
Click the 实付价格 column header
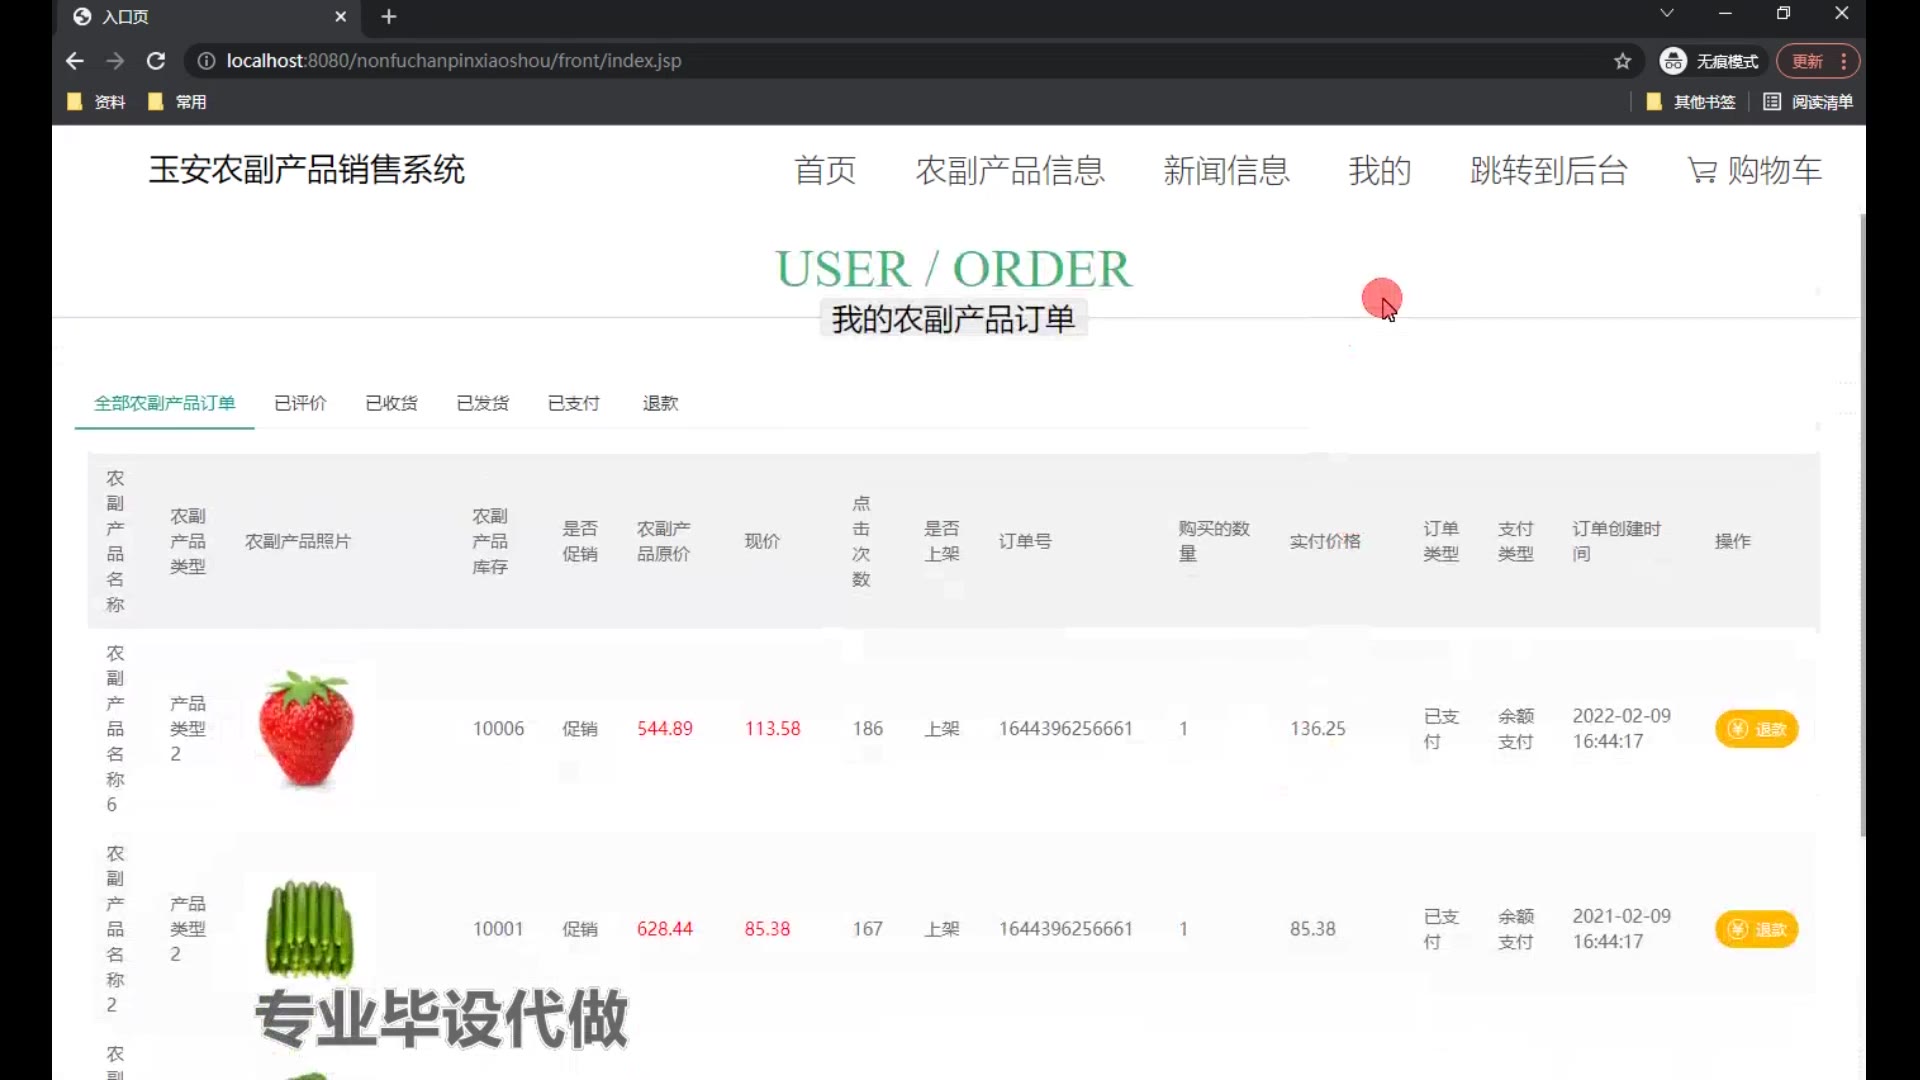1325,541
